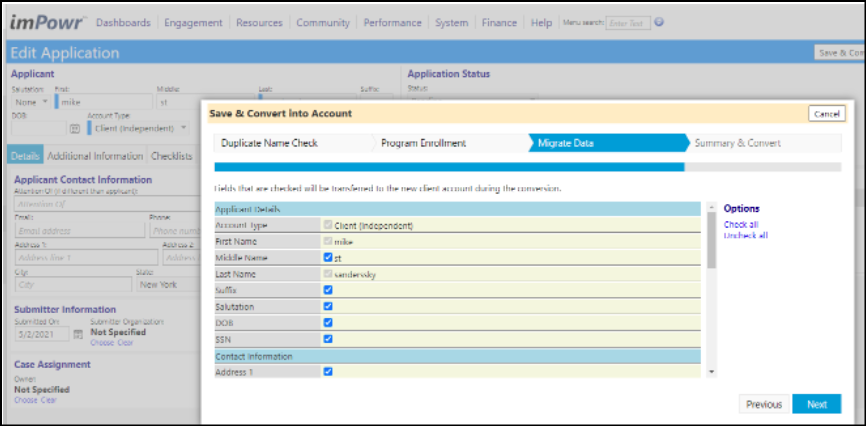Click Clear under Case Assignment Owner
Screen dimensions: 866x426
coord(49,400)
